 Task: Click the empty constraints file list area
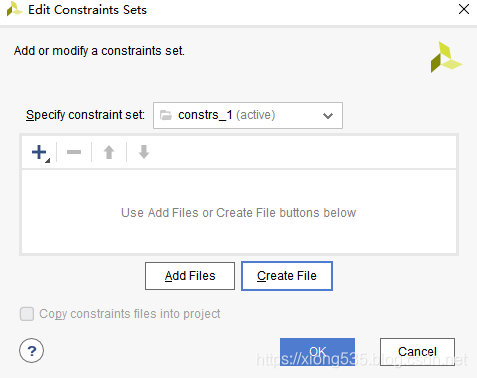239,212
